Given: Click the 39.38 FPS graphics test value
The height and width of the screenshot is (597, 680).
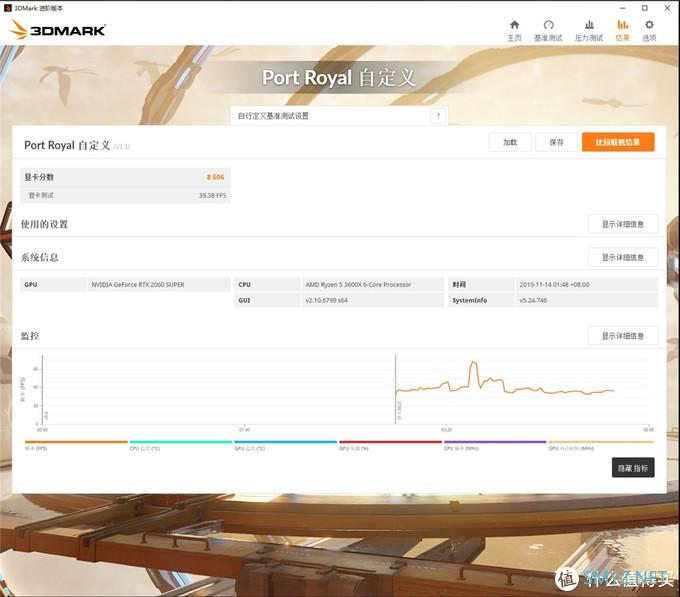Looking at the screenshot, I should click(212, 196).
